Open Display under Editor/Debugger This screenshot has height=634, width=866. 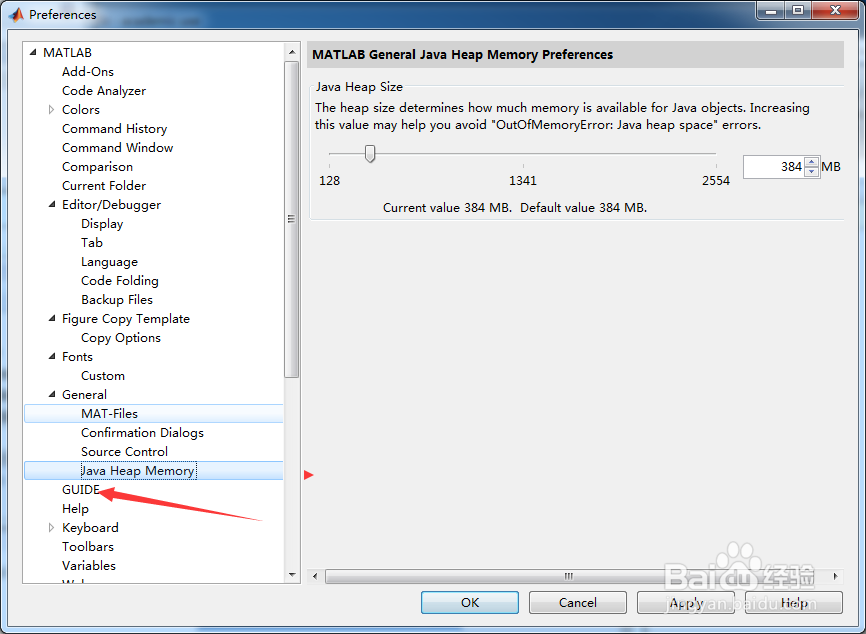(102, 224)
